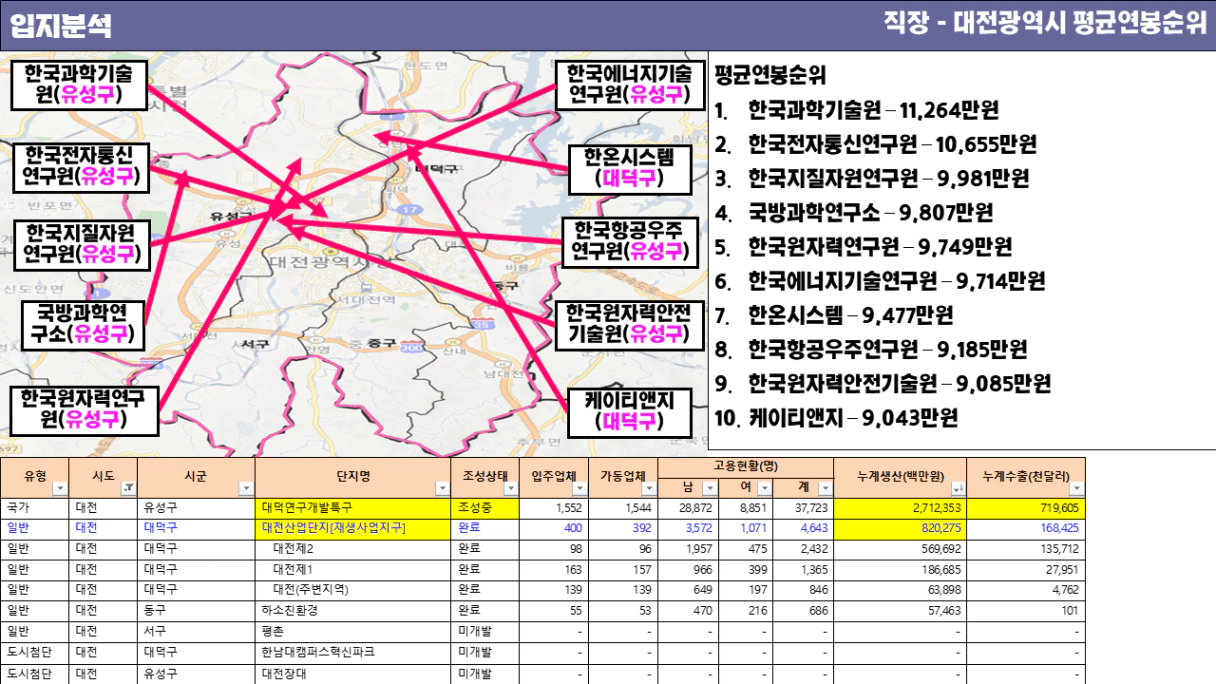Select the 37,723 total employment cell
The width and height of the screenshot is (1216, 684).
click(805, 508)
